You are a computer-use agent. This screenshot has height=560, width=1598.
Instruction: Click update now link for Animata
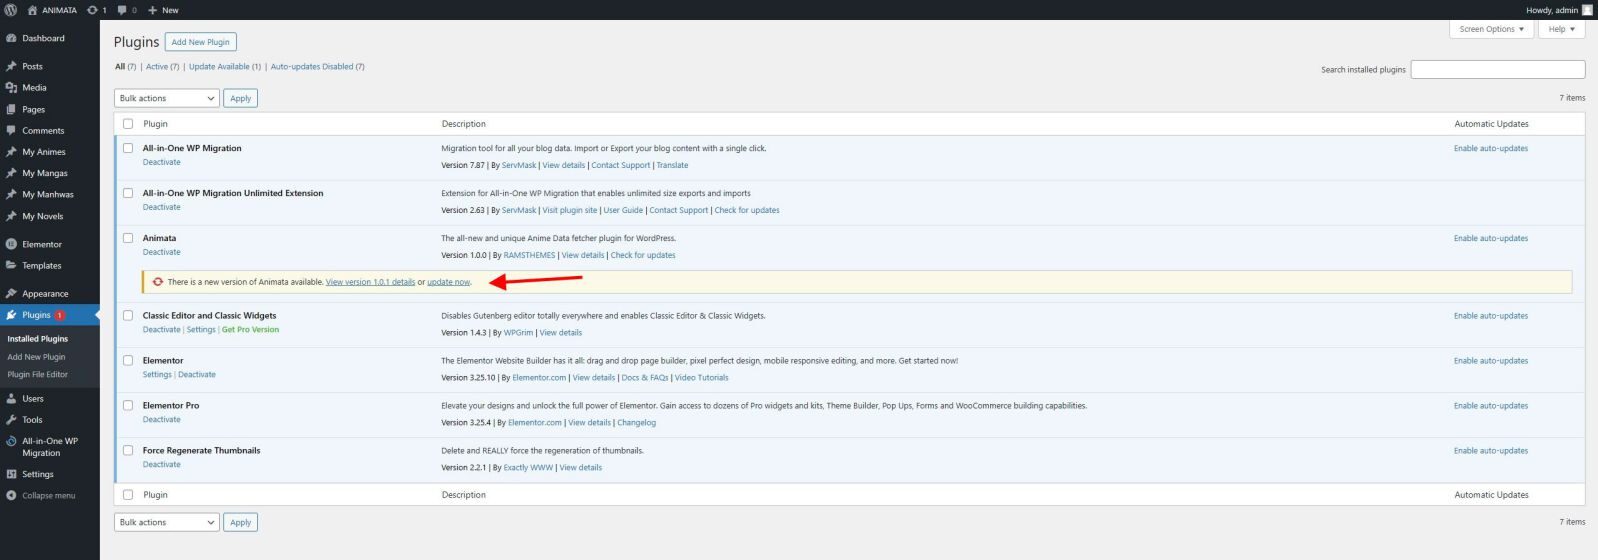pos(448,282)
